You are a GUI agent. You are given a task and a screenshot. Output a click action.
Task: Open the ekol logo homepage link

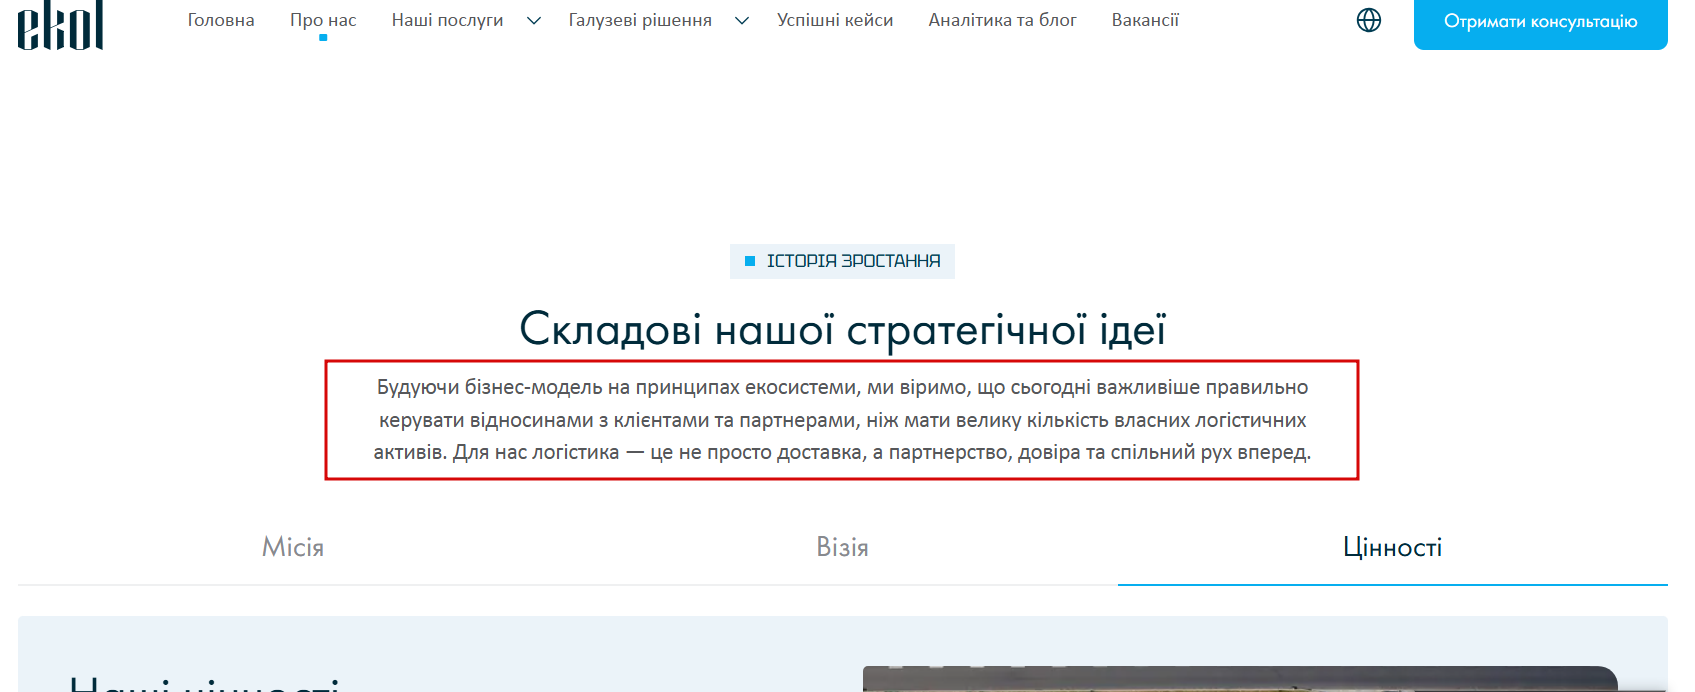[61, 24]
